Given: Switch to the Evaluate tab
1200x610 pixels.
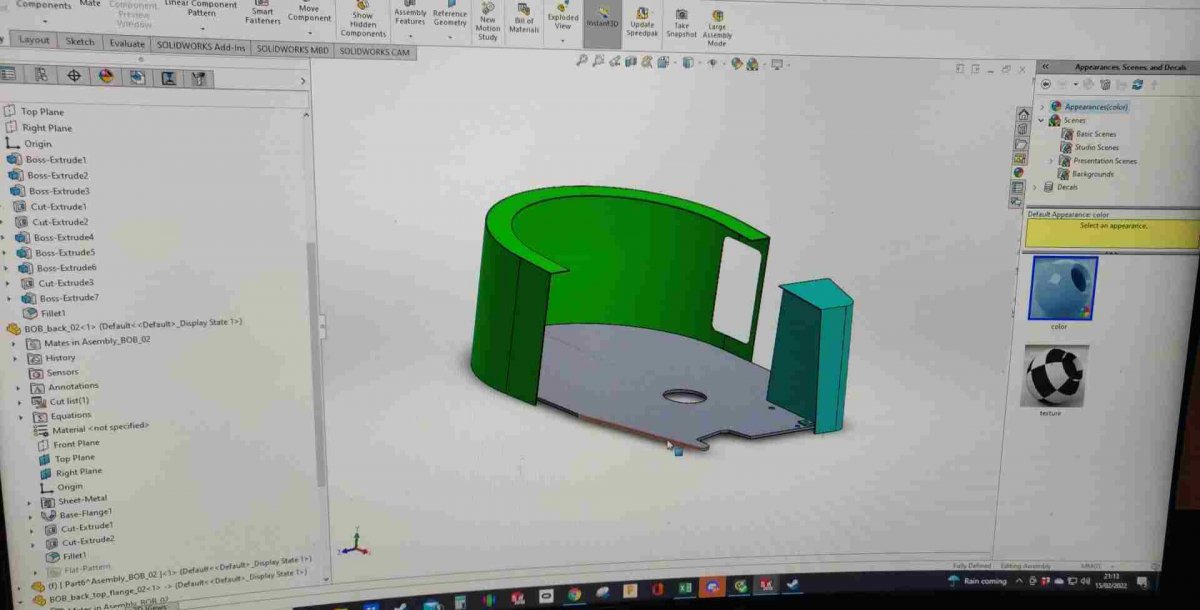Looking at the screenshot, I should [126, 43].
